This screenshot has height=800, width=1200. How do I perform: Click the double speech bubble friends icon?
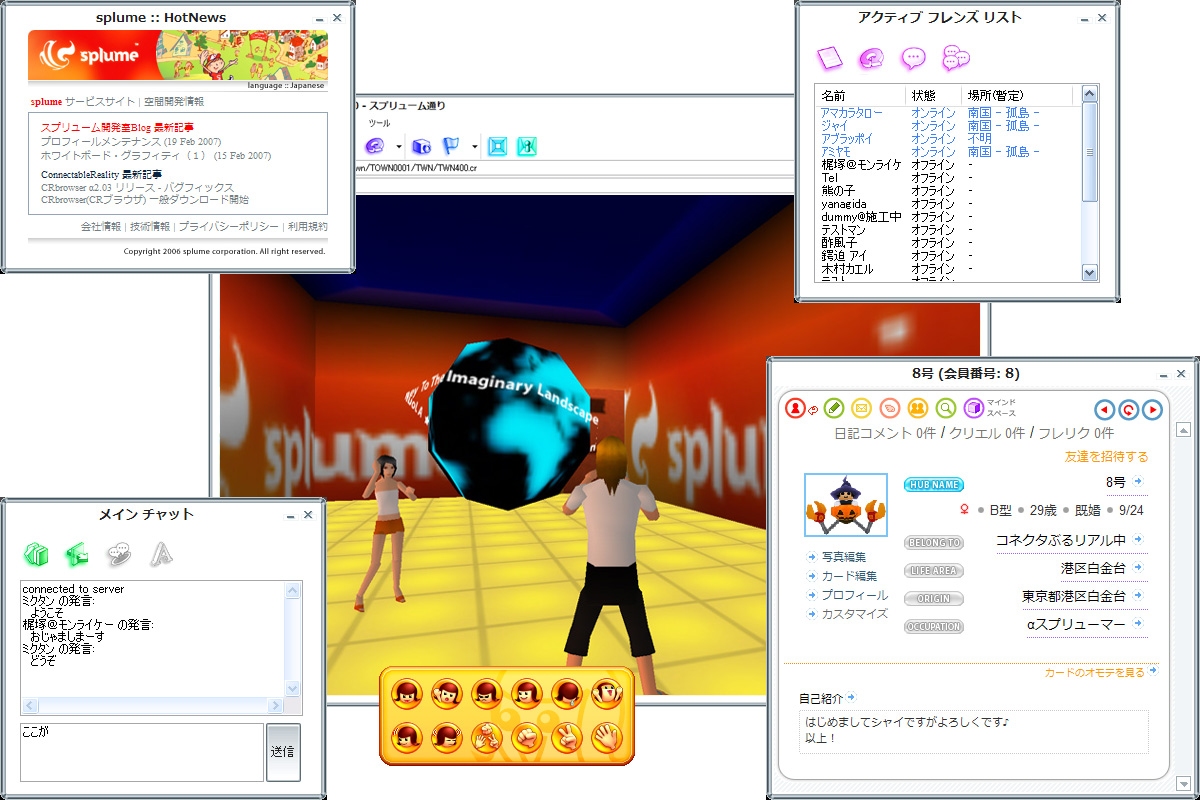[956, 58]
